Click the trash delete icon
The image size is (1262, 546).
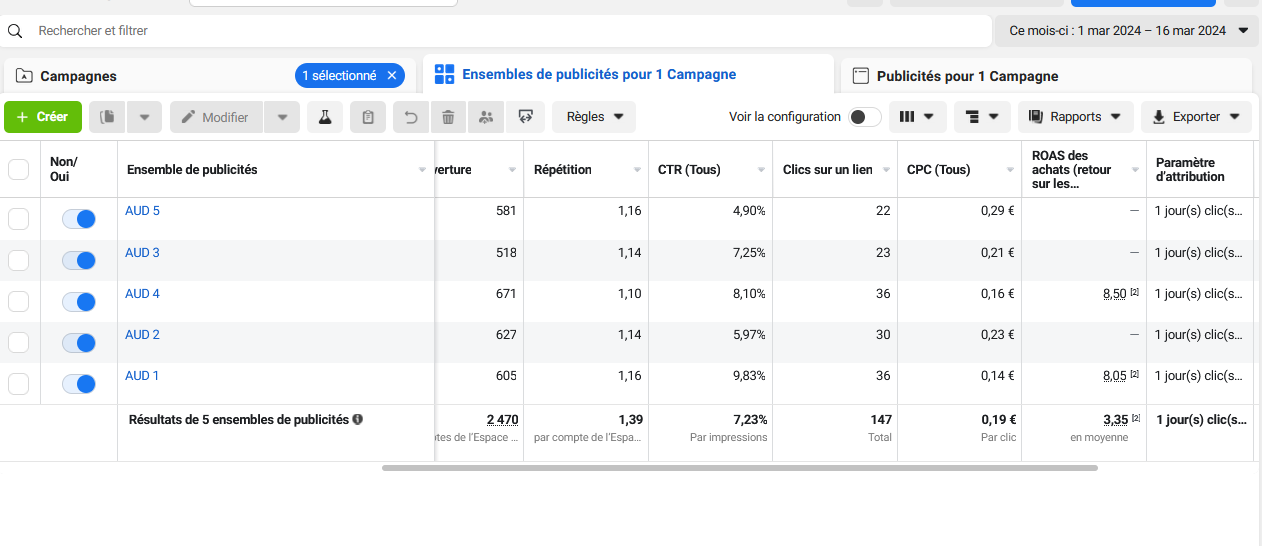(448, 117)
